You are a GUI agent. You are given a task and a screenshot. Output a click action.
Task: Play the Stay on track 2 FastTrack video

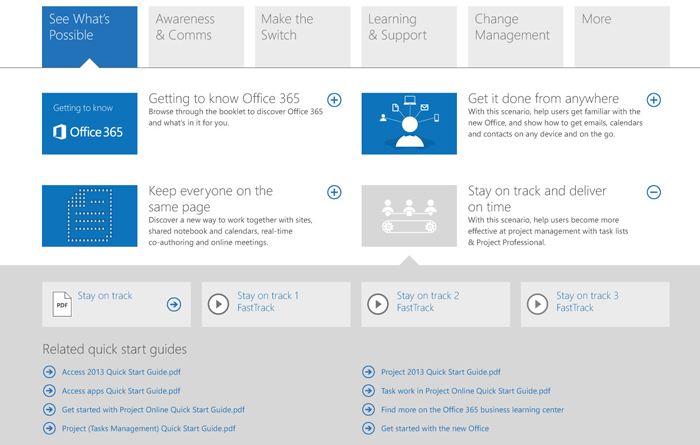pyautogui.click(x=378, y=304)
